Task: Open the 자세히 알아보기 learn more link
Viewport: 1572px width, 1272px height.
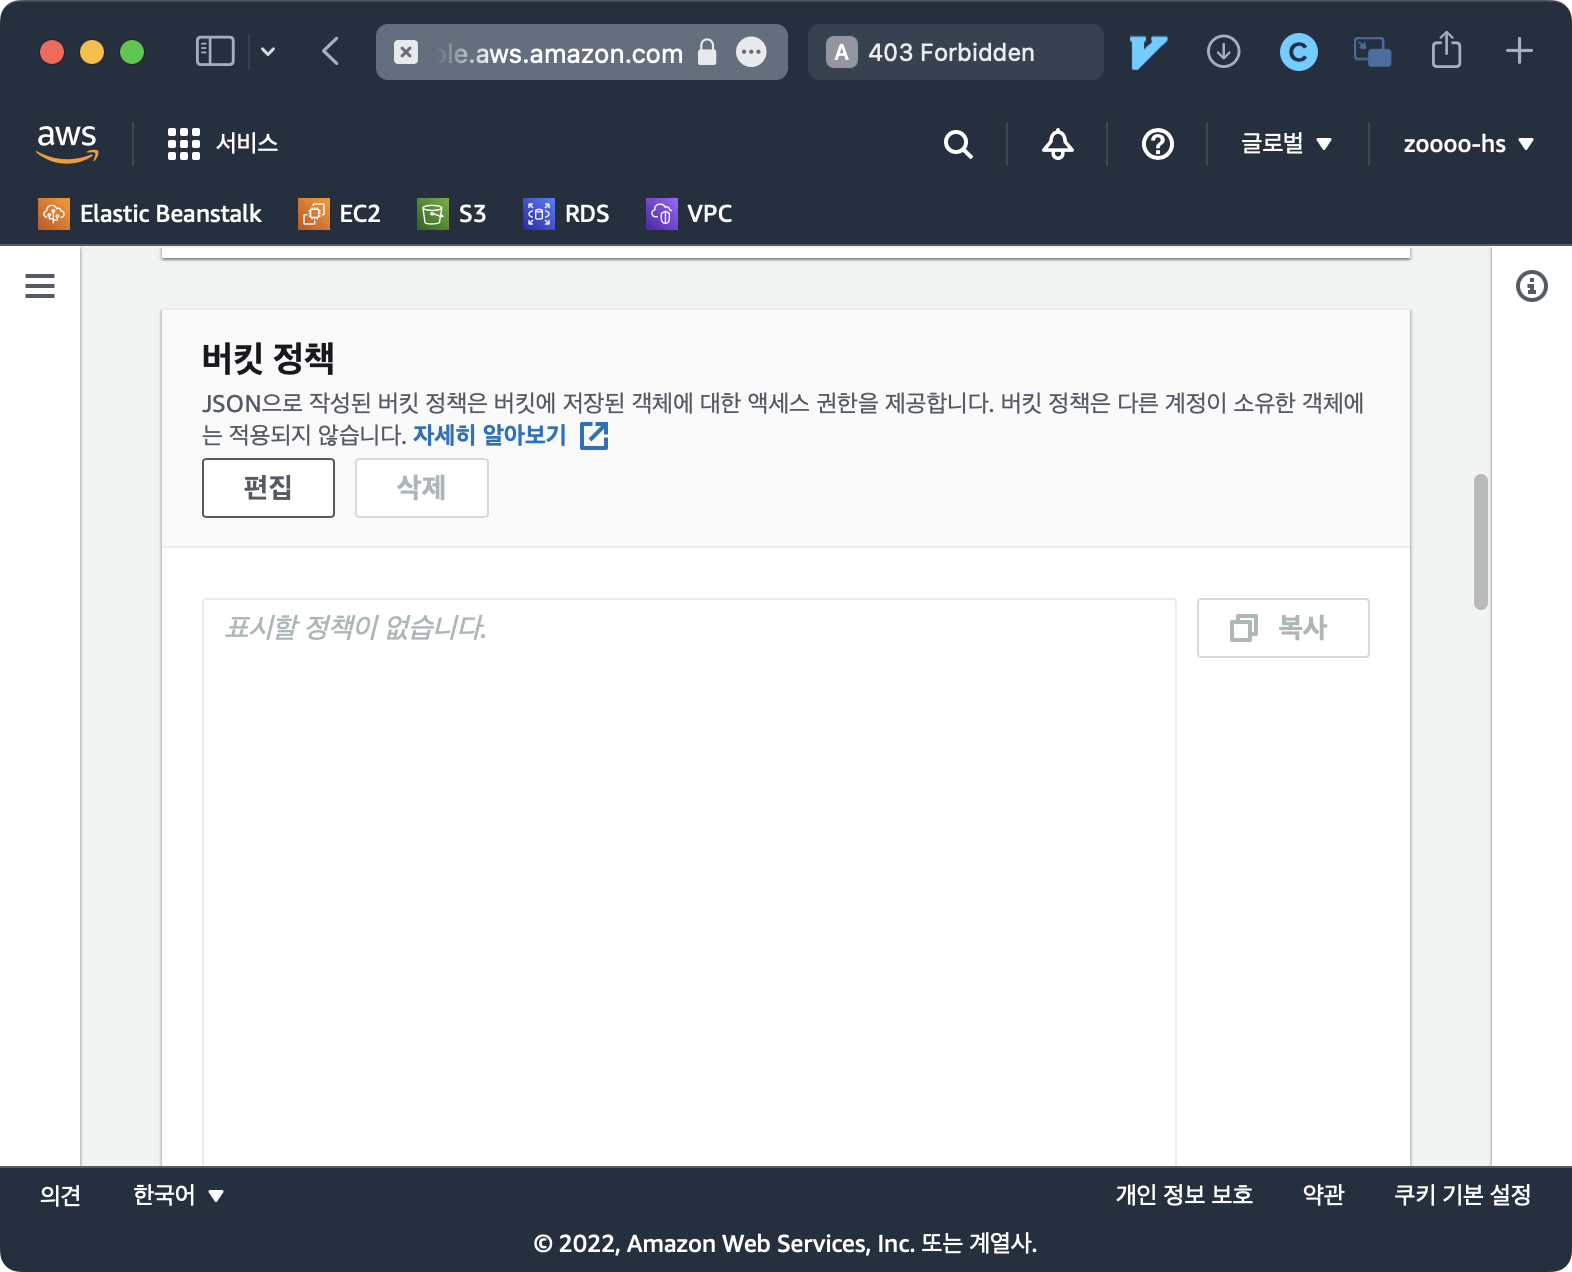Action: click(510, 435)
